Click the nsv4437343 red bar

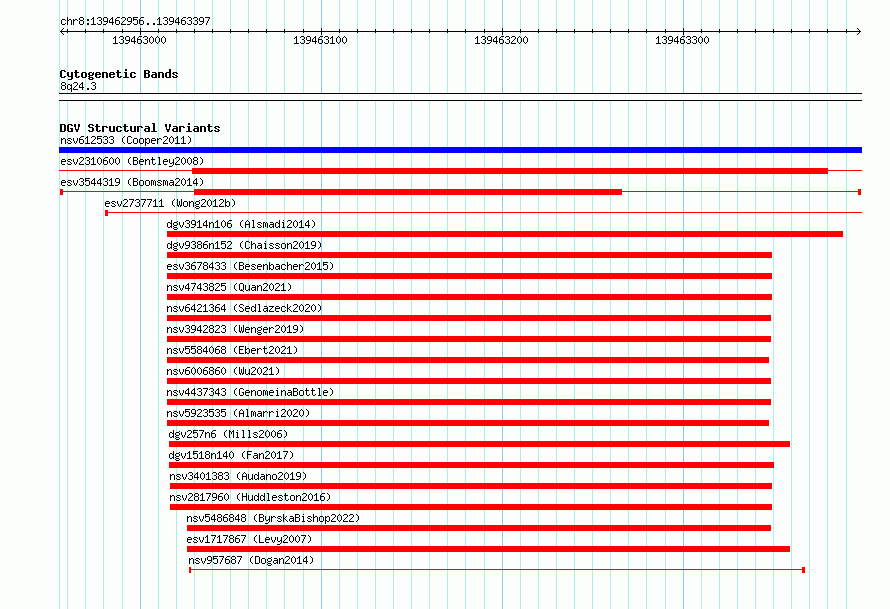[x=469, y=402]
